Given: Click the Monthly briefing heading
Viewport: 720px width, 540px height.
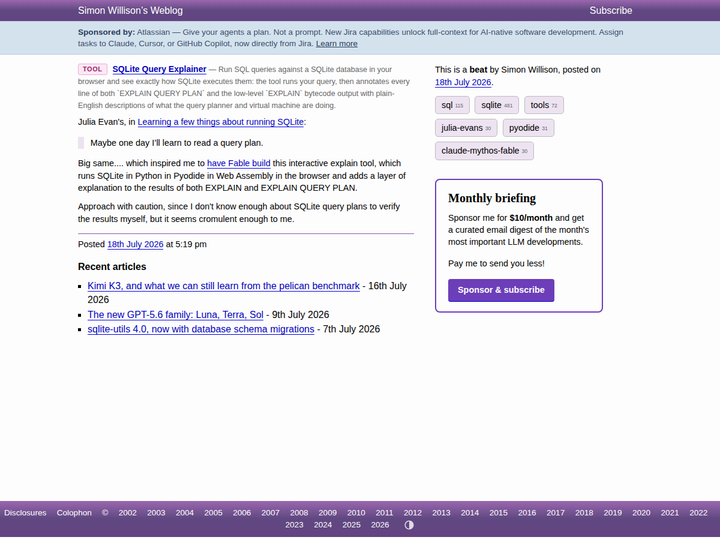Looking at the screenshot, I should coord(492,198).
